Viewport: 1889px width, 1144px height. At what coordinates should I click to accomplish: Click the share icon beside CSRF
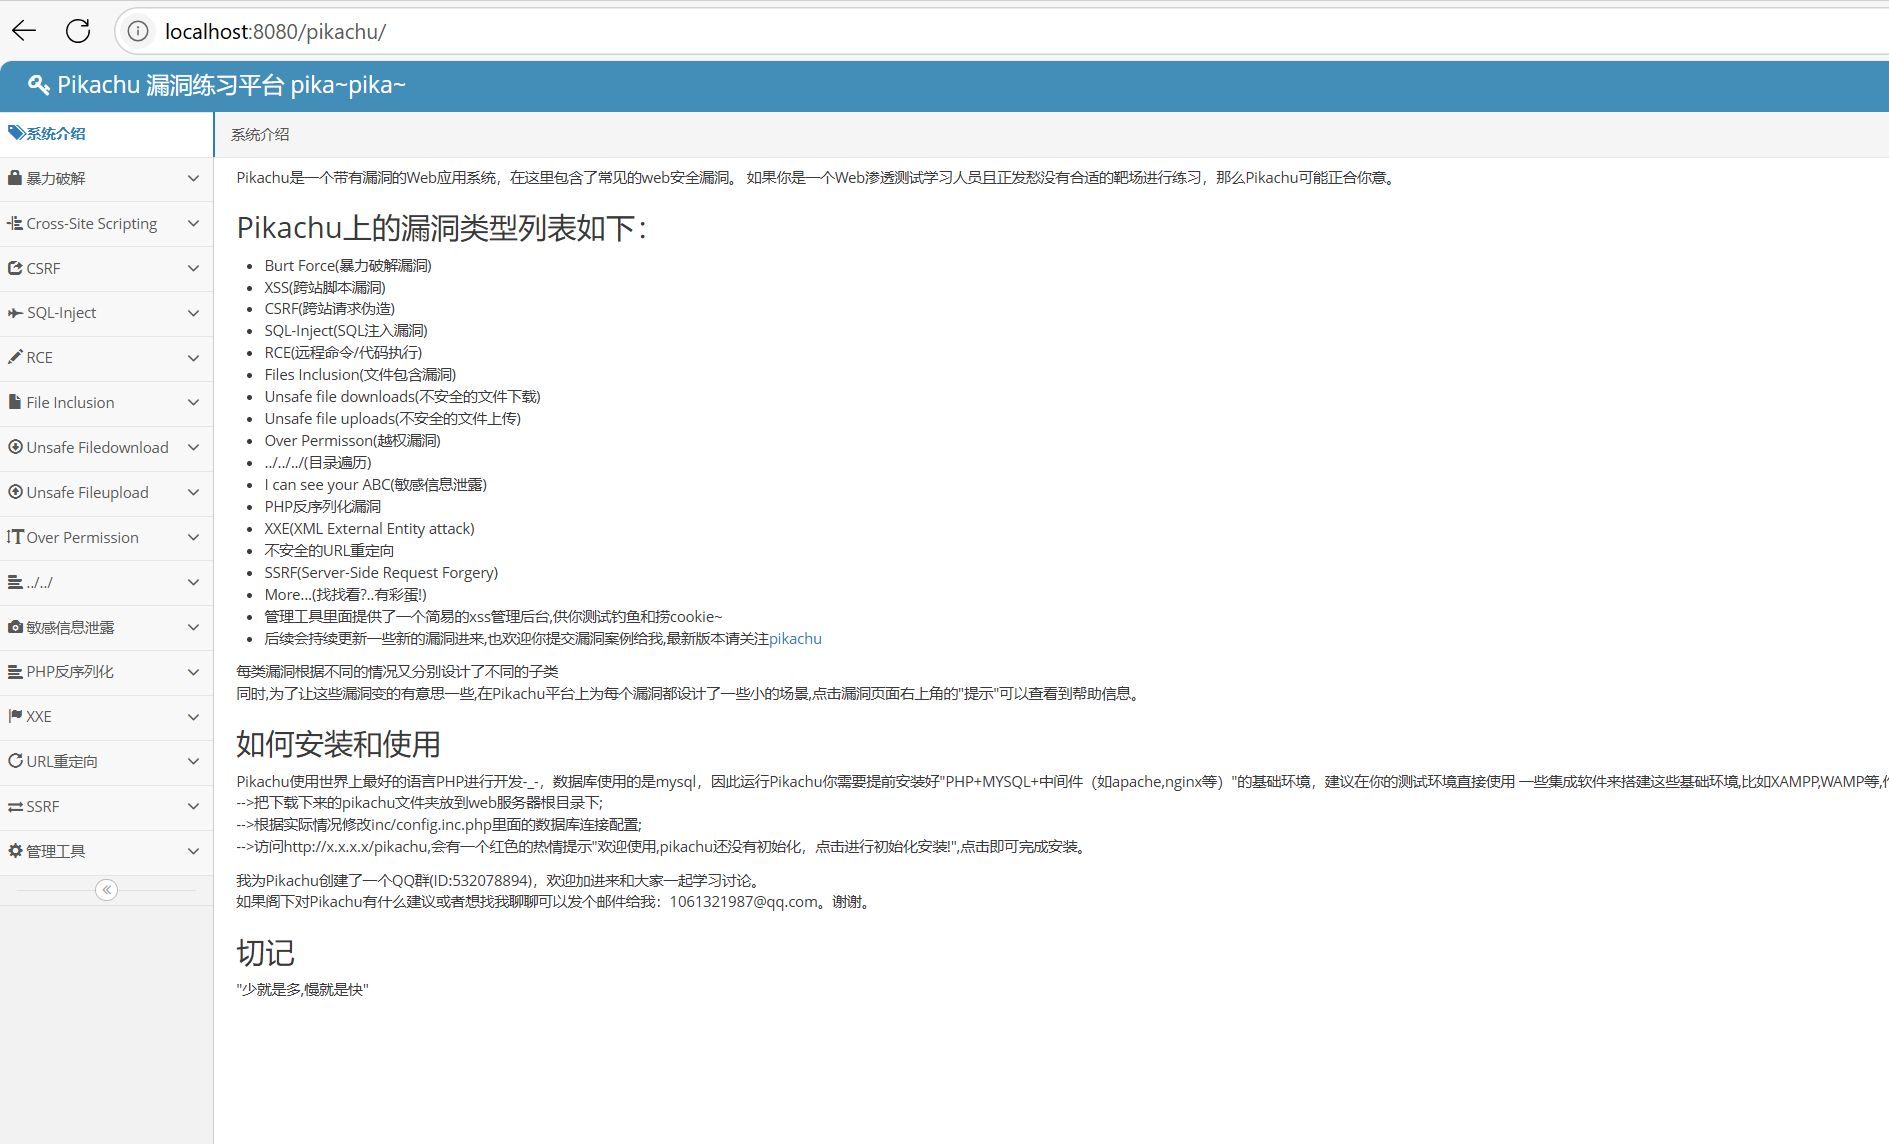(15, 268)
